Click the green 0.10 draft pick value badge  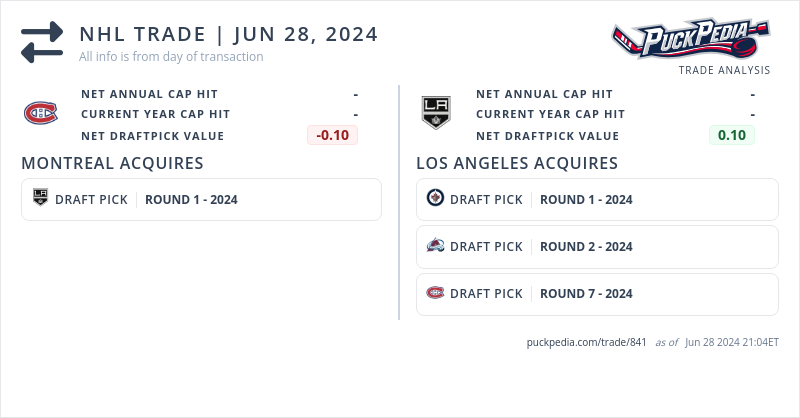732,135
